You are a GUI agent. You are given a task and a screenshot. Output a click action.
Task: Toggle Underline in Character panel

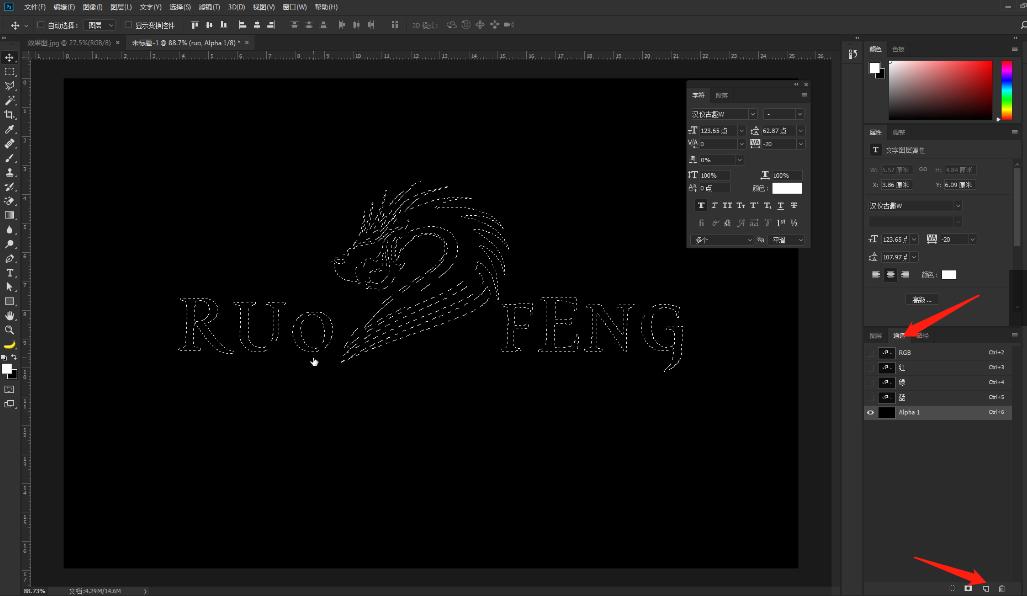pos(780,206)
